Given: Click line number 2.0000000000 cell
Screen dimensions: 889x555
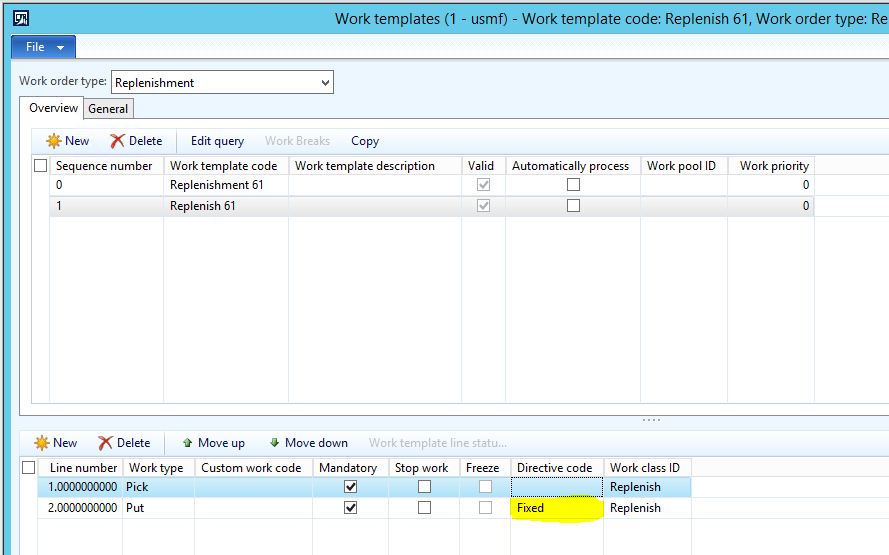Looking at the screenshot, I should 80,508.
